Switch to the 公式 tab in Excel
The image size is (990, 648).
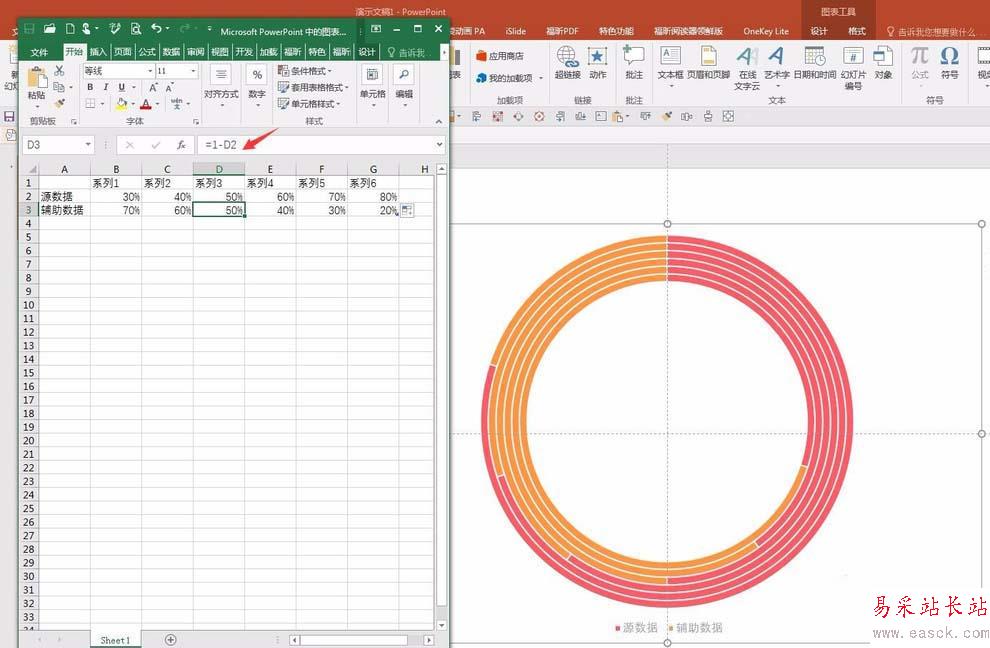click(147, 52)
